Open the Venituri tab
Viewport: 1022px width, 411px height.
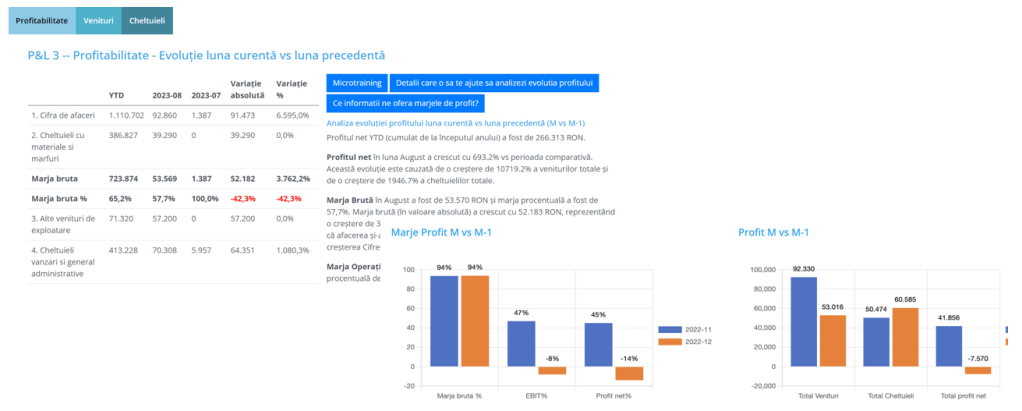click(x=98, y=20)
